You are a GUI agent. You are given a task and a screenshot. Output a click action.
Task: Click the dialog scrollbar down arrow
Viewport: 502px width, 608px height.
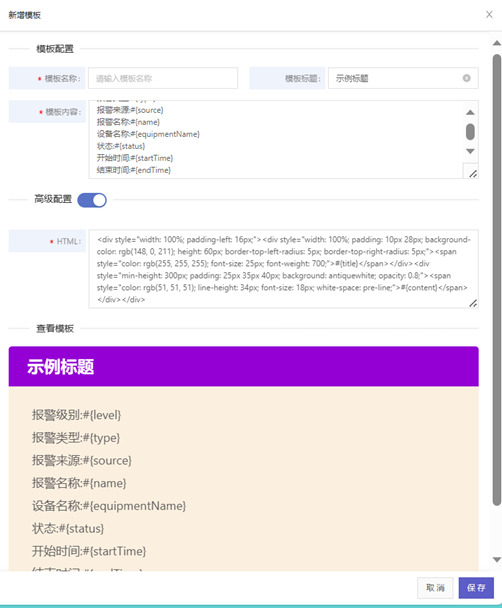pos(497,560)
